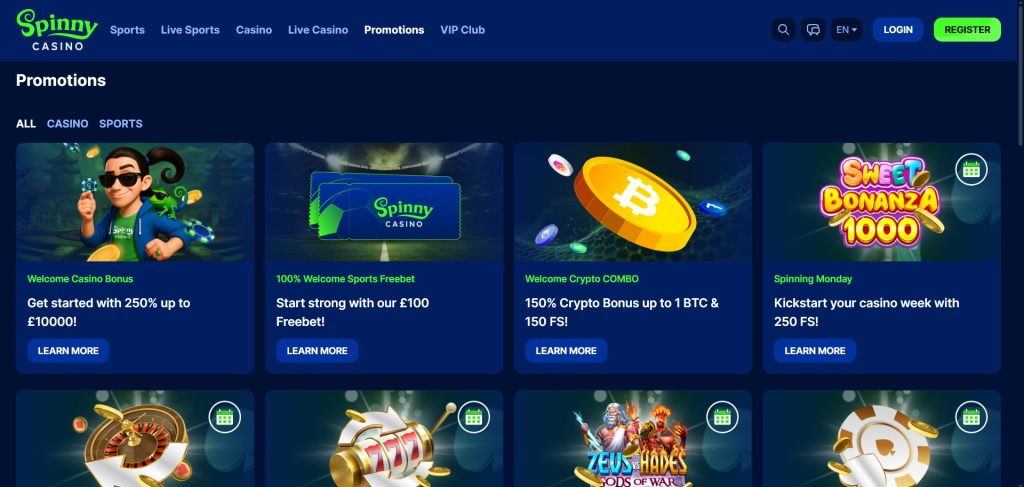Click calendar icon on 777 slot card
The width and height of the screenshot is (1024, 487).
(x=473, y=417)
